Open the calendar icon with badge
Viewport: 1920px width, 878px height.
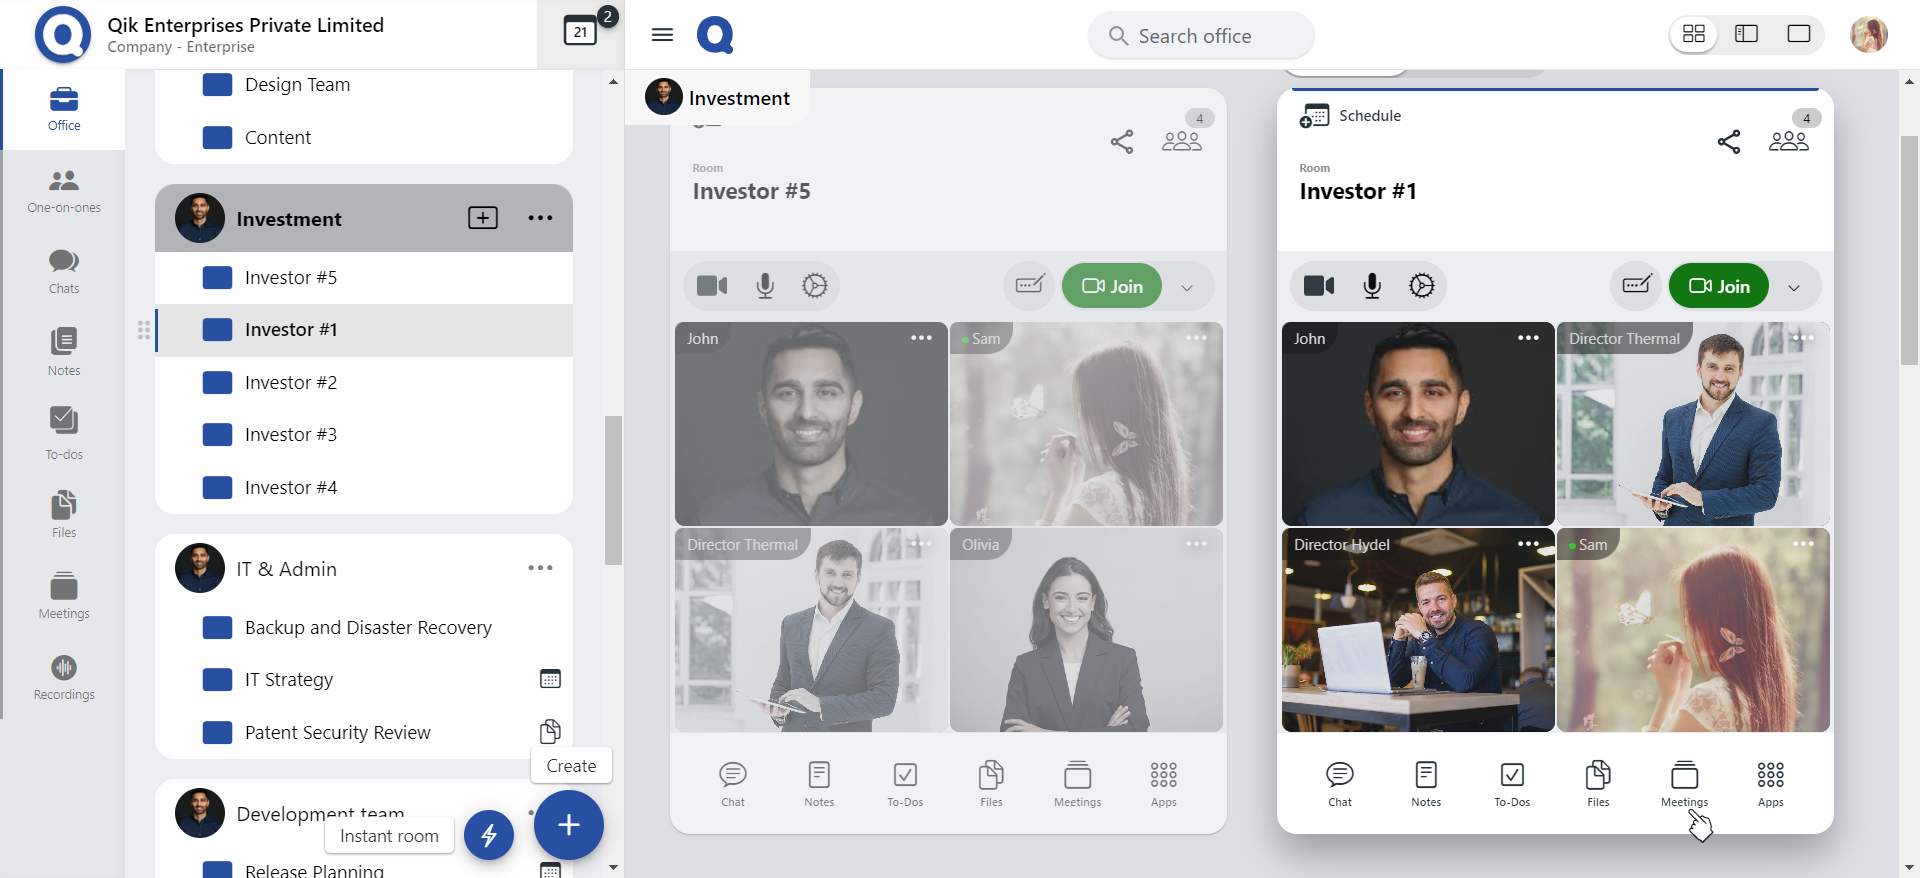(581, 32)
